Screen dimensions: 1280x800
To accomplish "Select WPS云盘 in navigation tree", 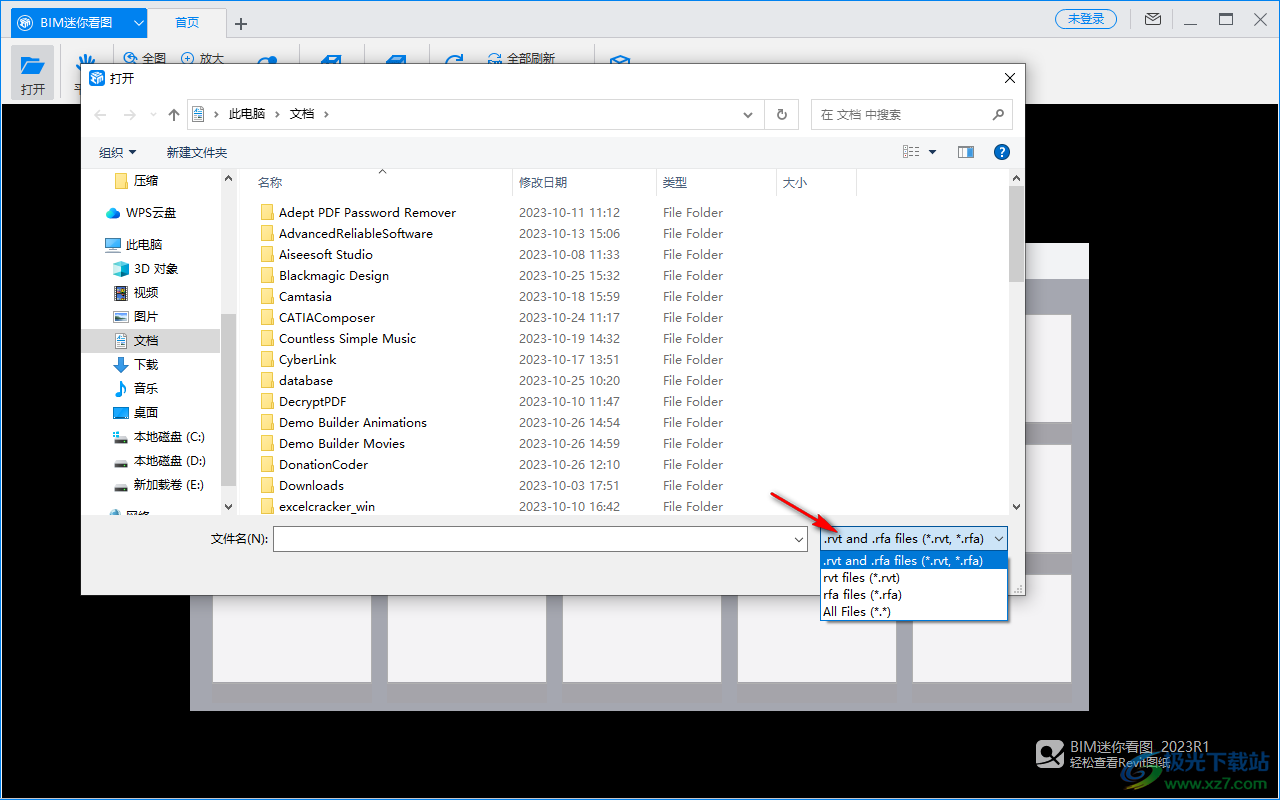I will [150, 213].
